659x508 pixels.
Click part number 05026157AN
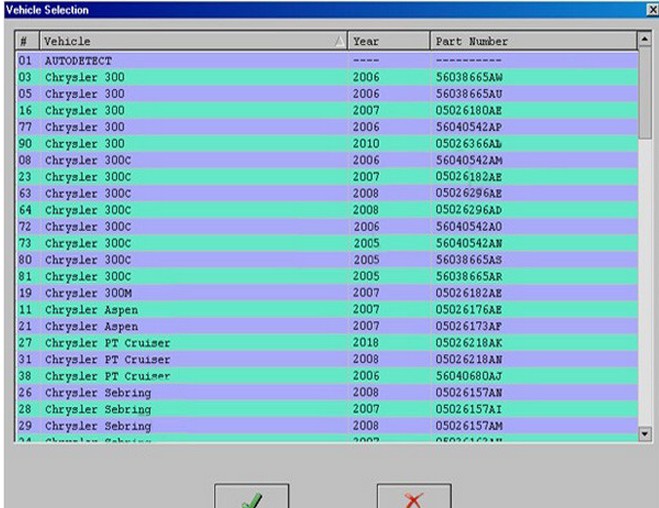pos(469,392)
